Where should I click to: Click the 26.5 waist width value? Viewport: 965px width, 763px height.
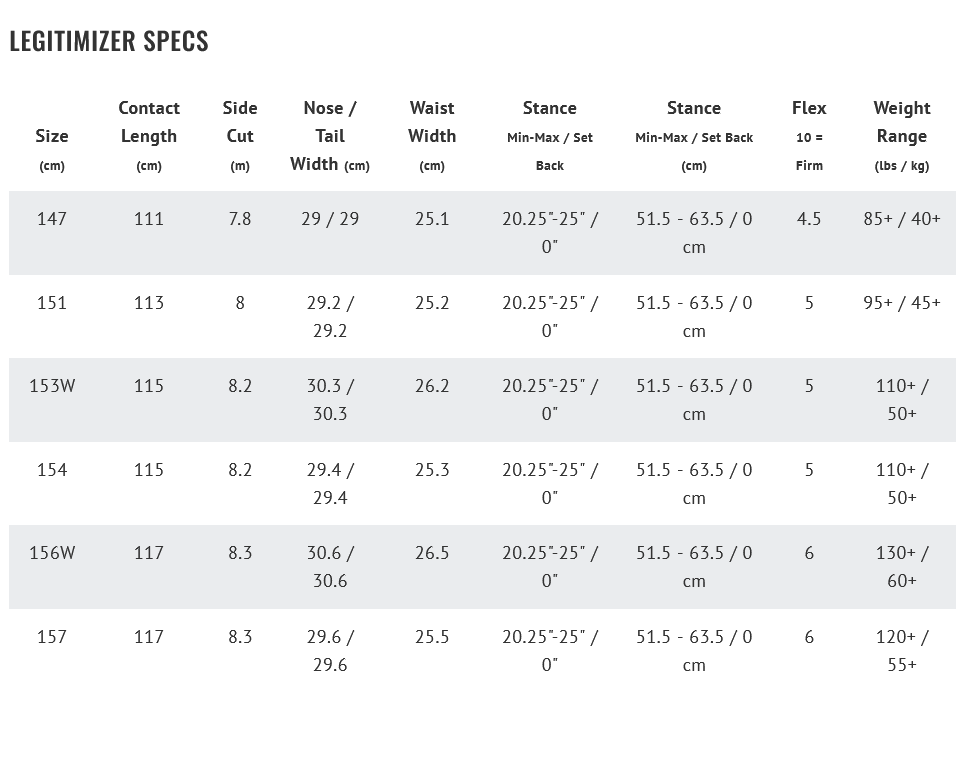click(432, 552)
